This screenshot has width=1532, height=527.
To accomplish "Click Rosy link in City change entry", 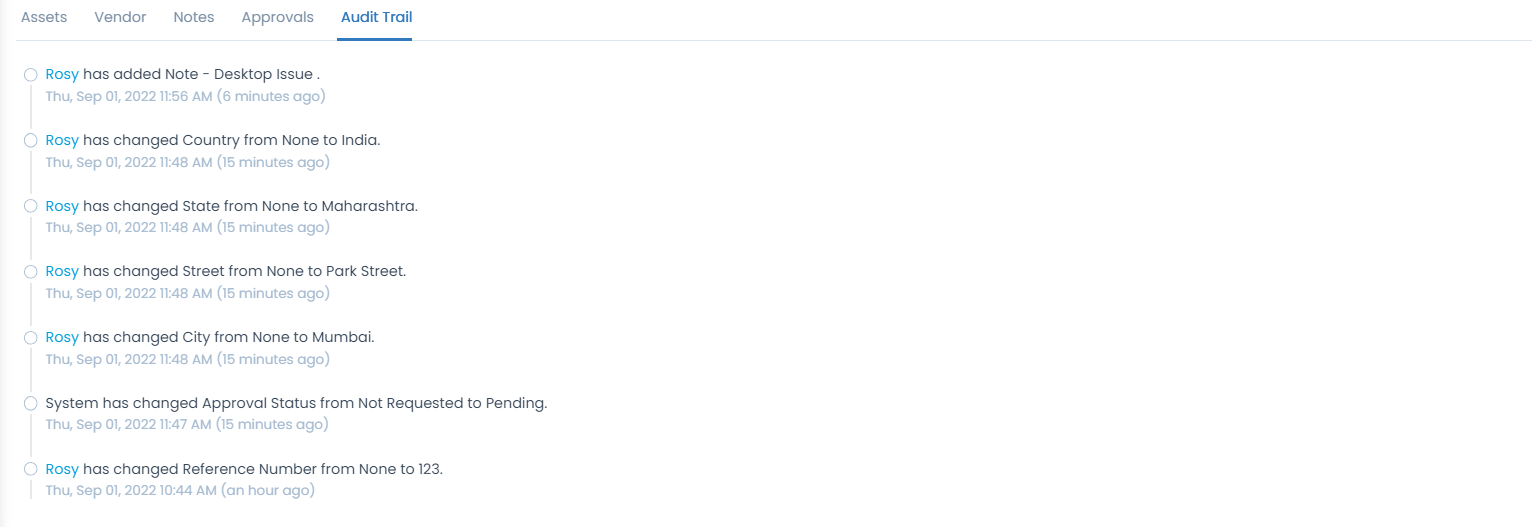I will coord(62,337).
